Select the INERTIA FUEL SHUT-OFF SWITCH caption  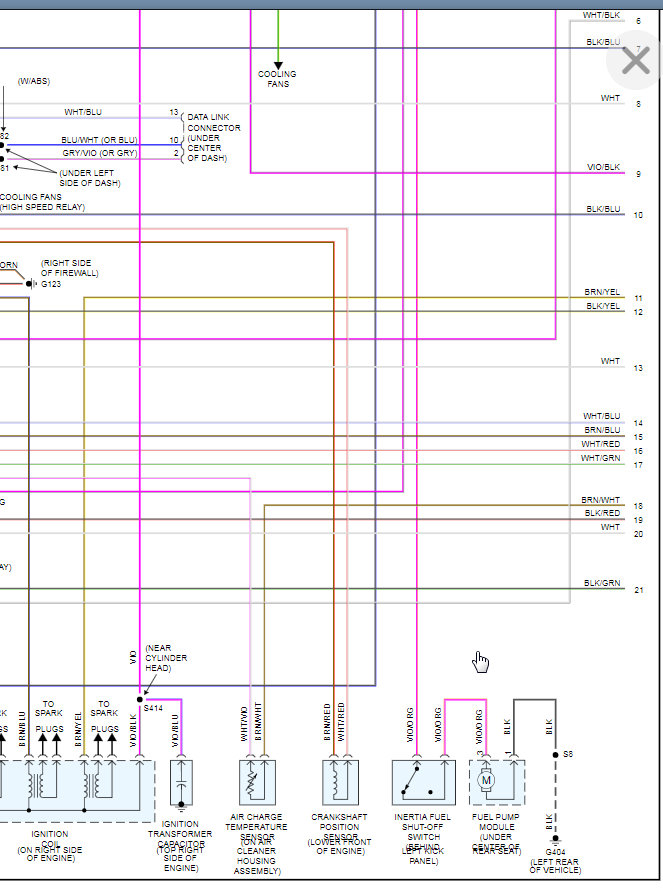click(x=423, y=839)
